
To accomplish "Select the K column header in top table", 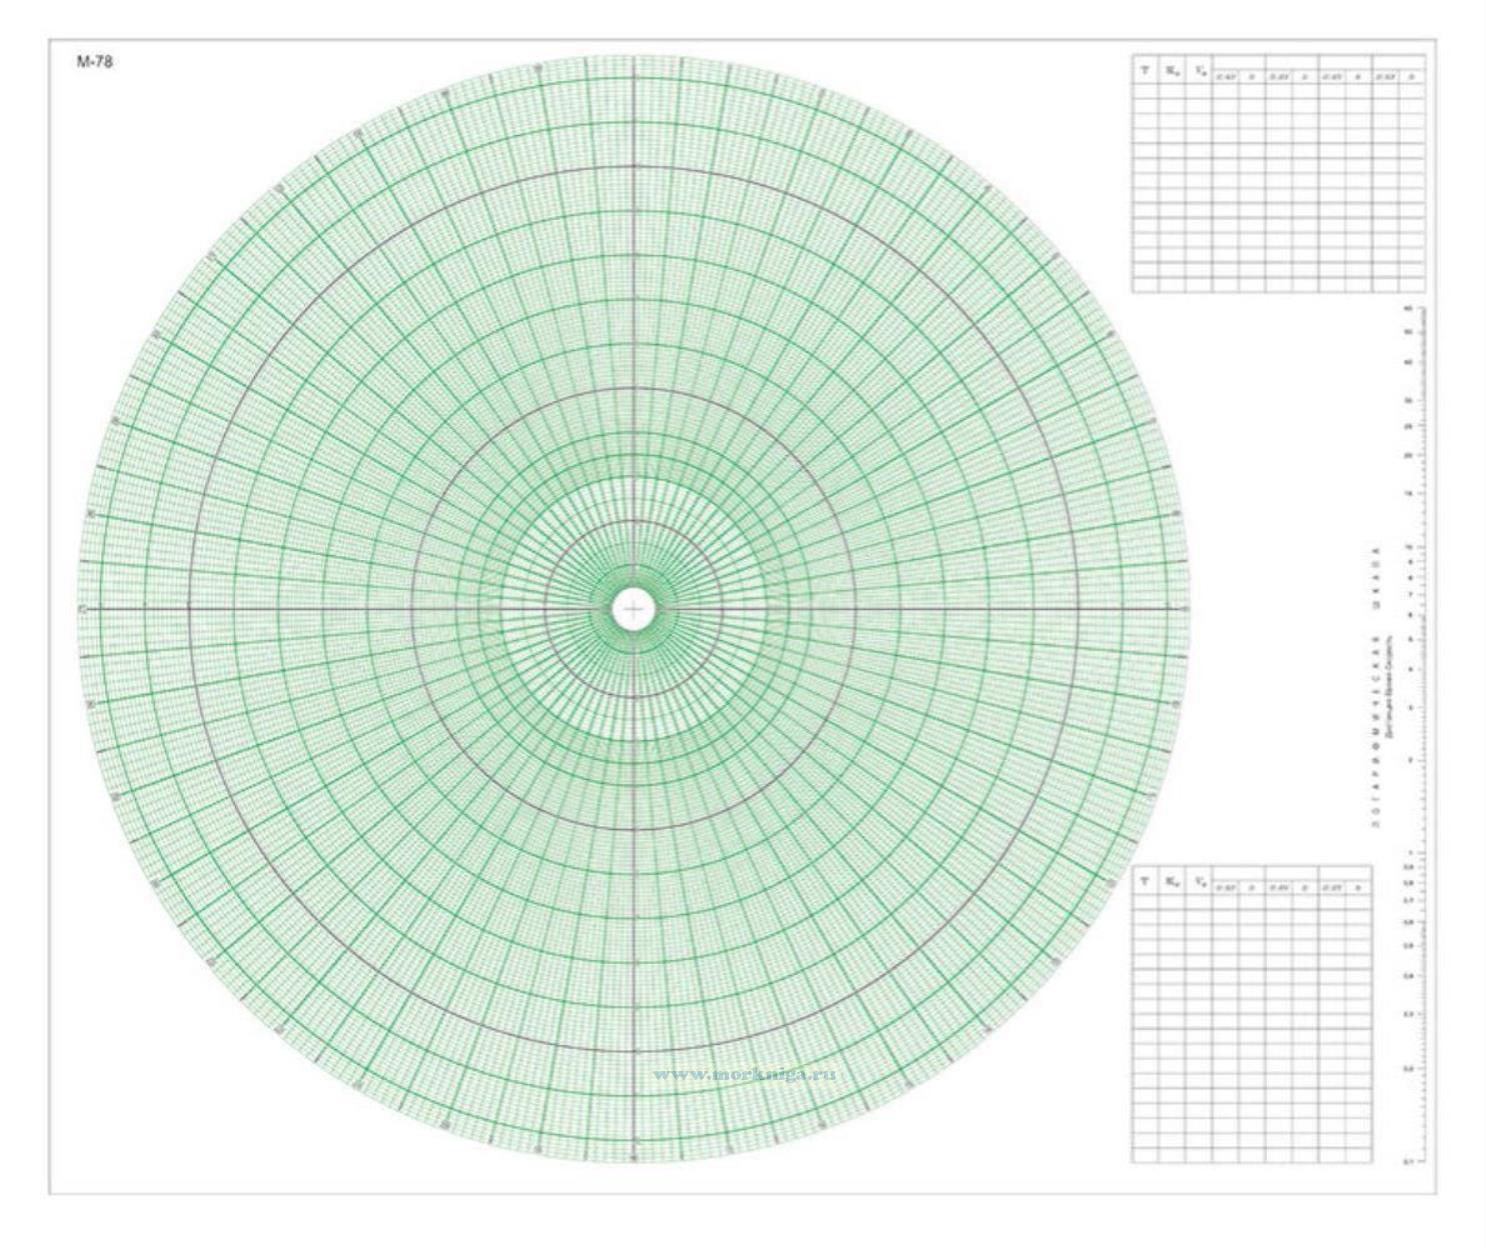I will 1171,72.
